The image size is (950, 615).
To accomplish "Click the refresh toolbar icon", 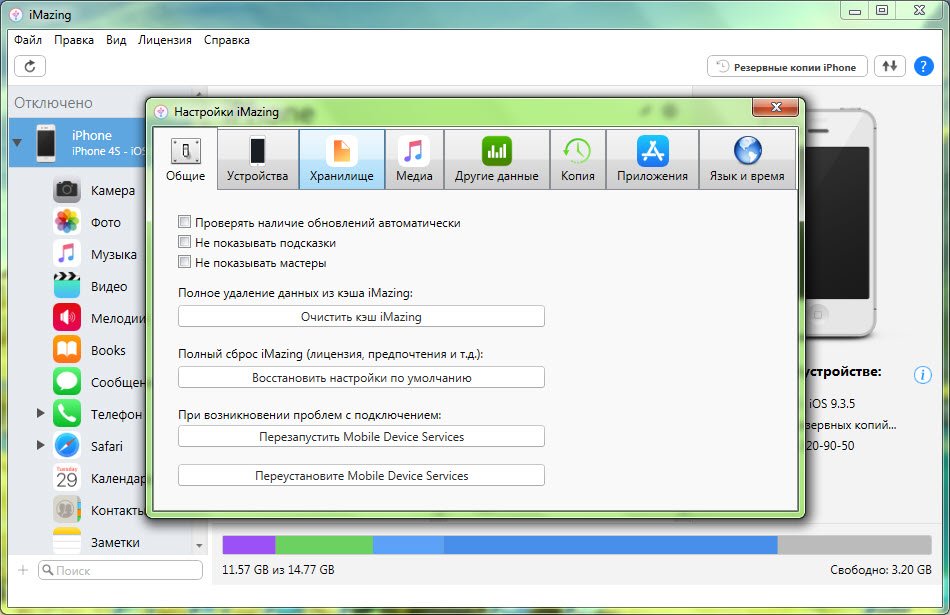I will tap(30, 66).
